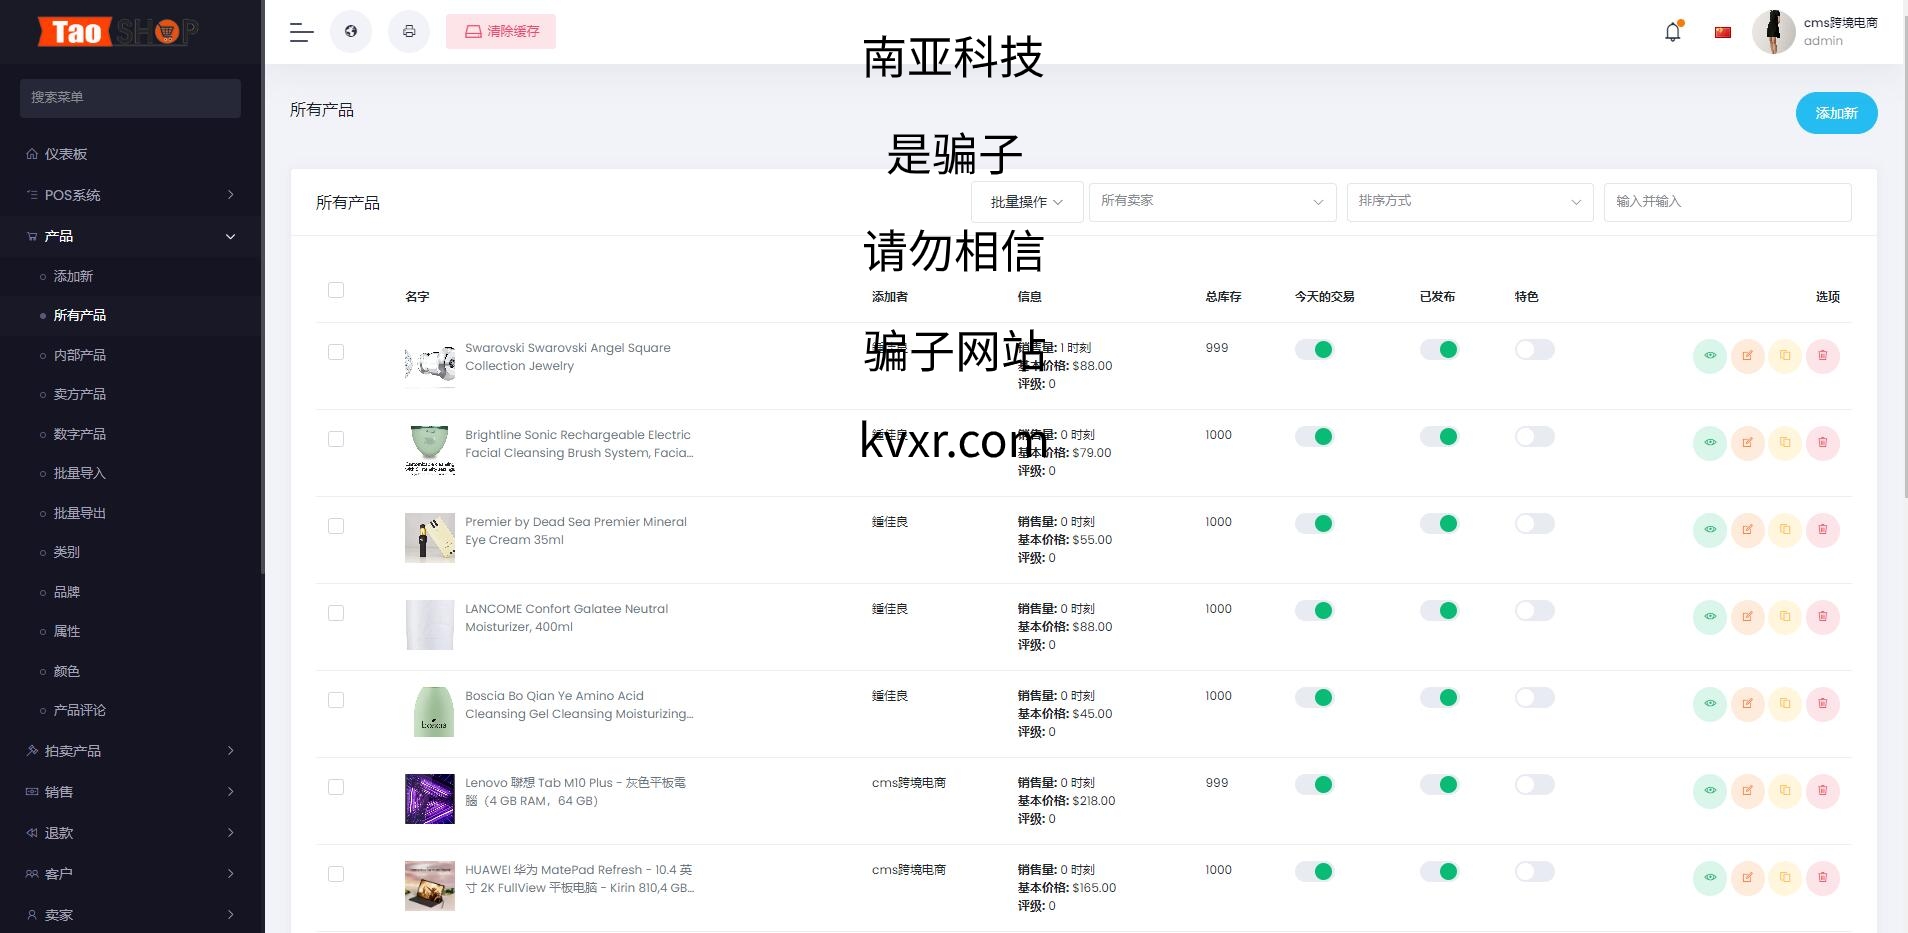This screenshot has width=1908, height=933.
Task: Expand the 退款 sidebar menu
Action: point(130,833)
